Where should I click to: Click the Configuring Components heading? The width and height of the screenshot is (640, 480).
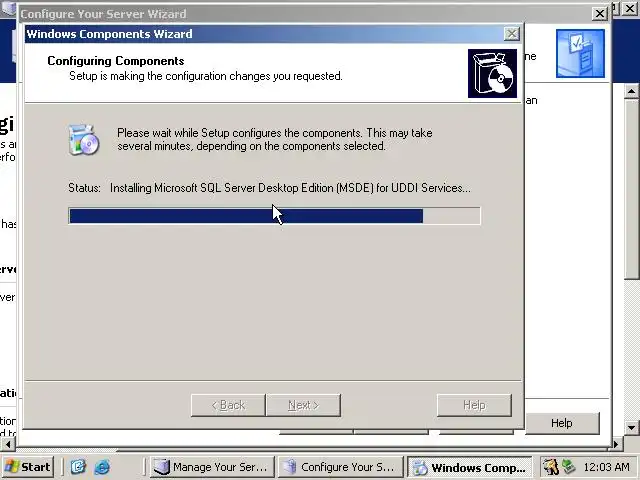pos(116,61)
